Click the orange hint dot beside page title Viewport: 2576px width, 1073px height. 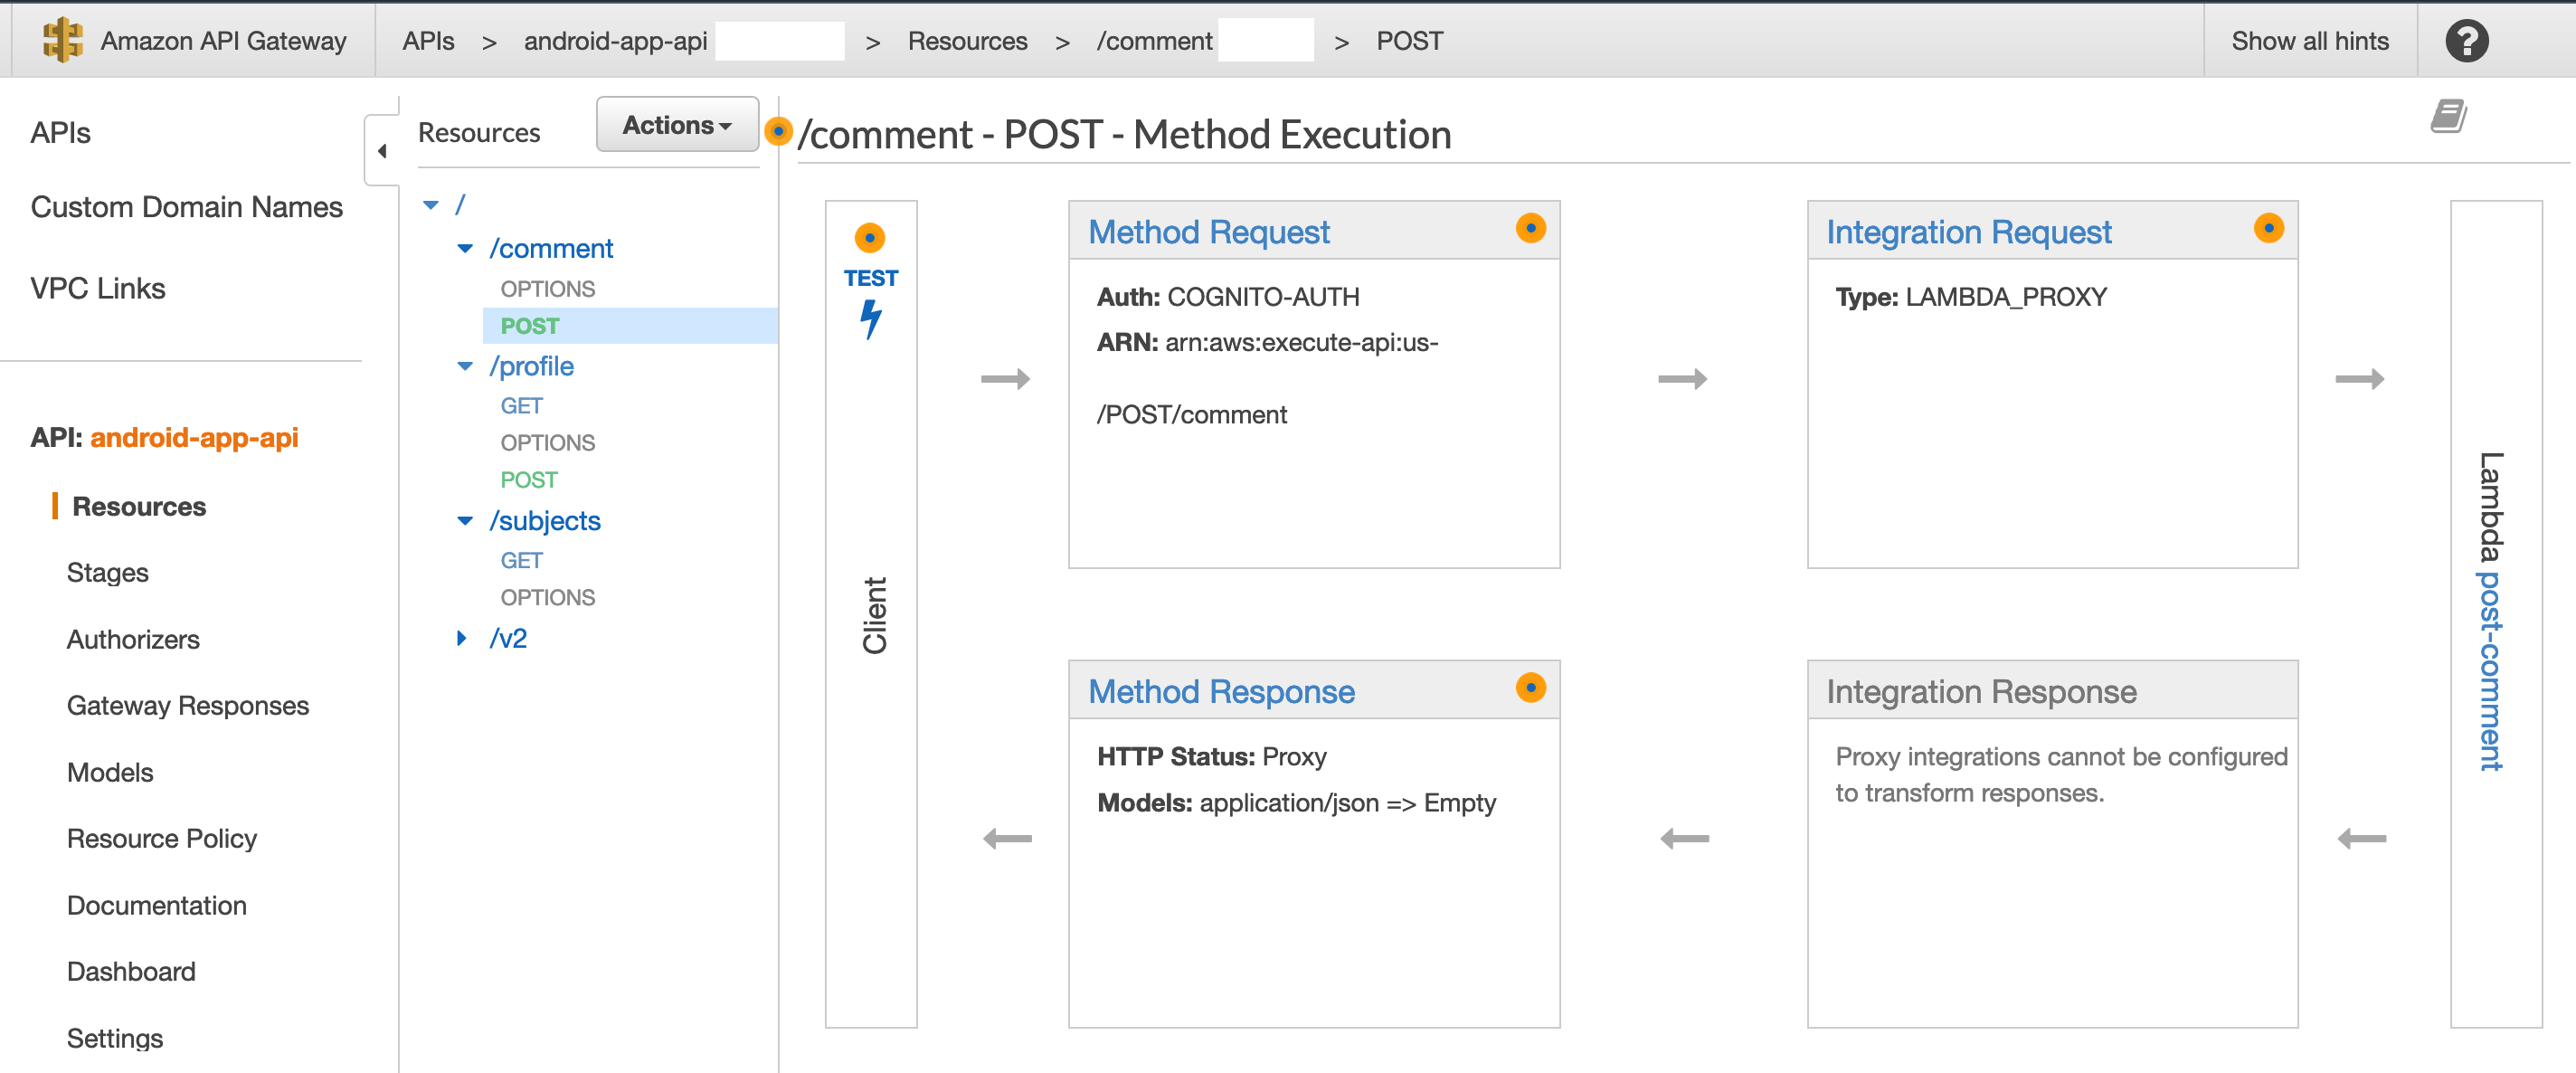[x=778, y=131]
